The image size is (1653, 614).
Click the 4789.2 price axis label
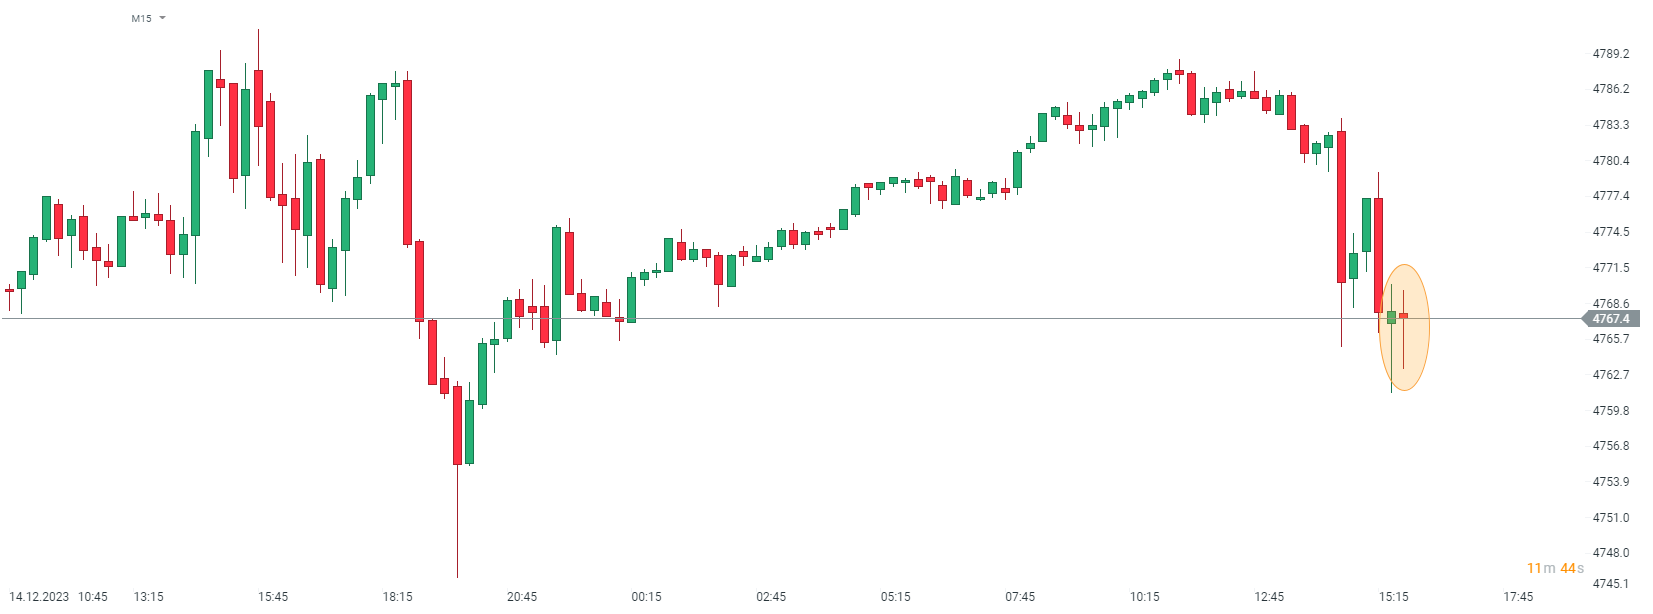1610,54
